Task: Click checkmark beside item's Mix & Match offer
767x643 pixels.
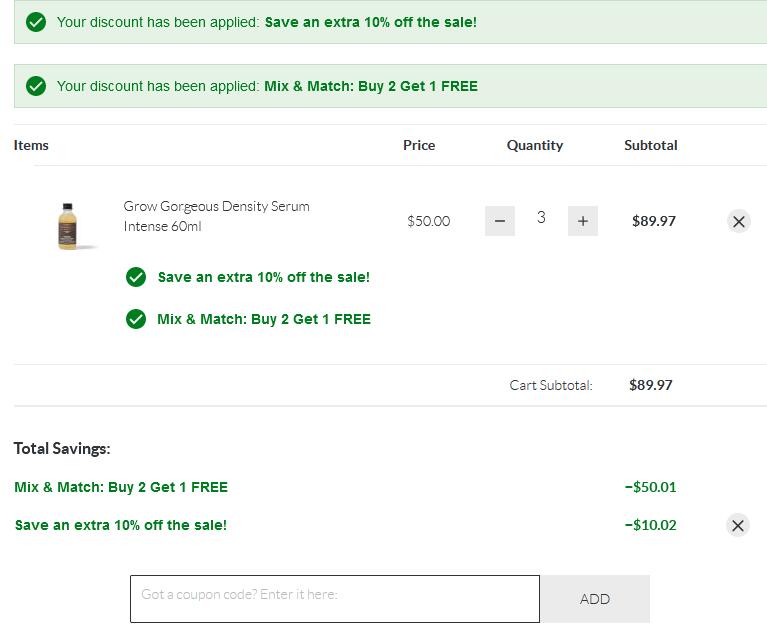Action: tap(136, 319)
